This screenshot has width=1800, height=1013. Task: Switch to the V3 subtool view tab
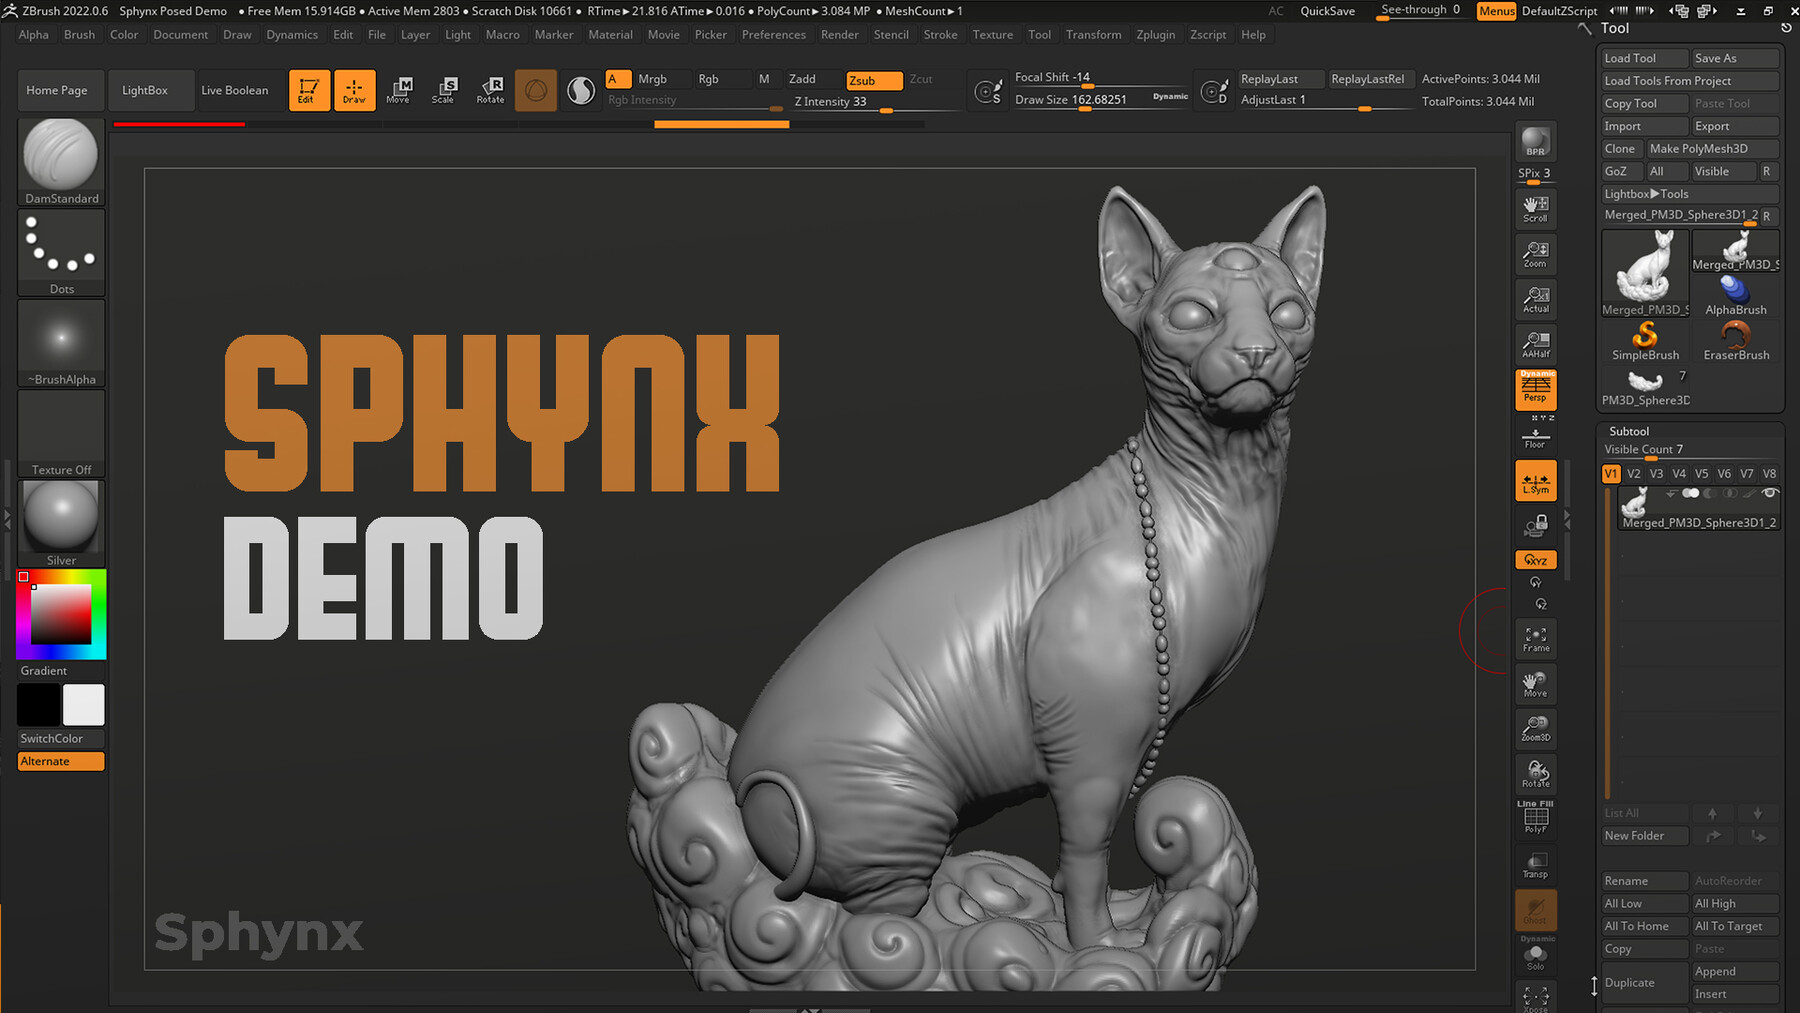click(x=1656, y=473)
